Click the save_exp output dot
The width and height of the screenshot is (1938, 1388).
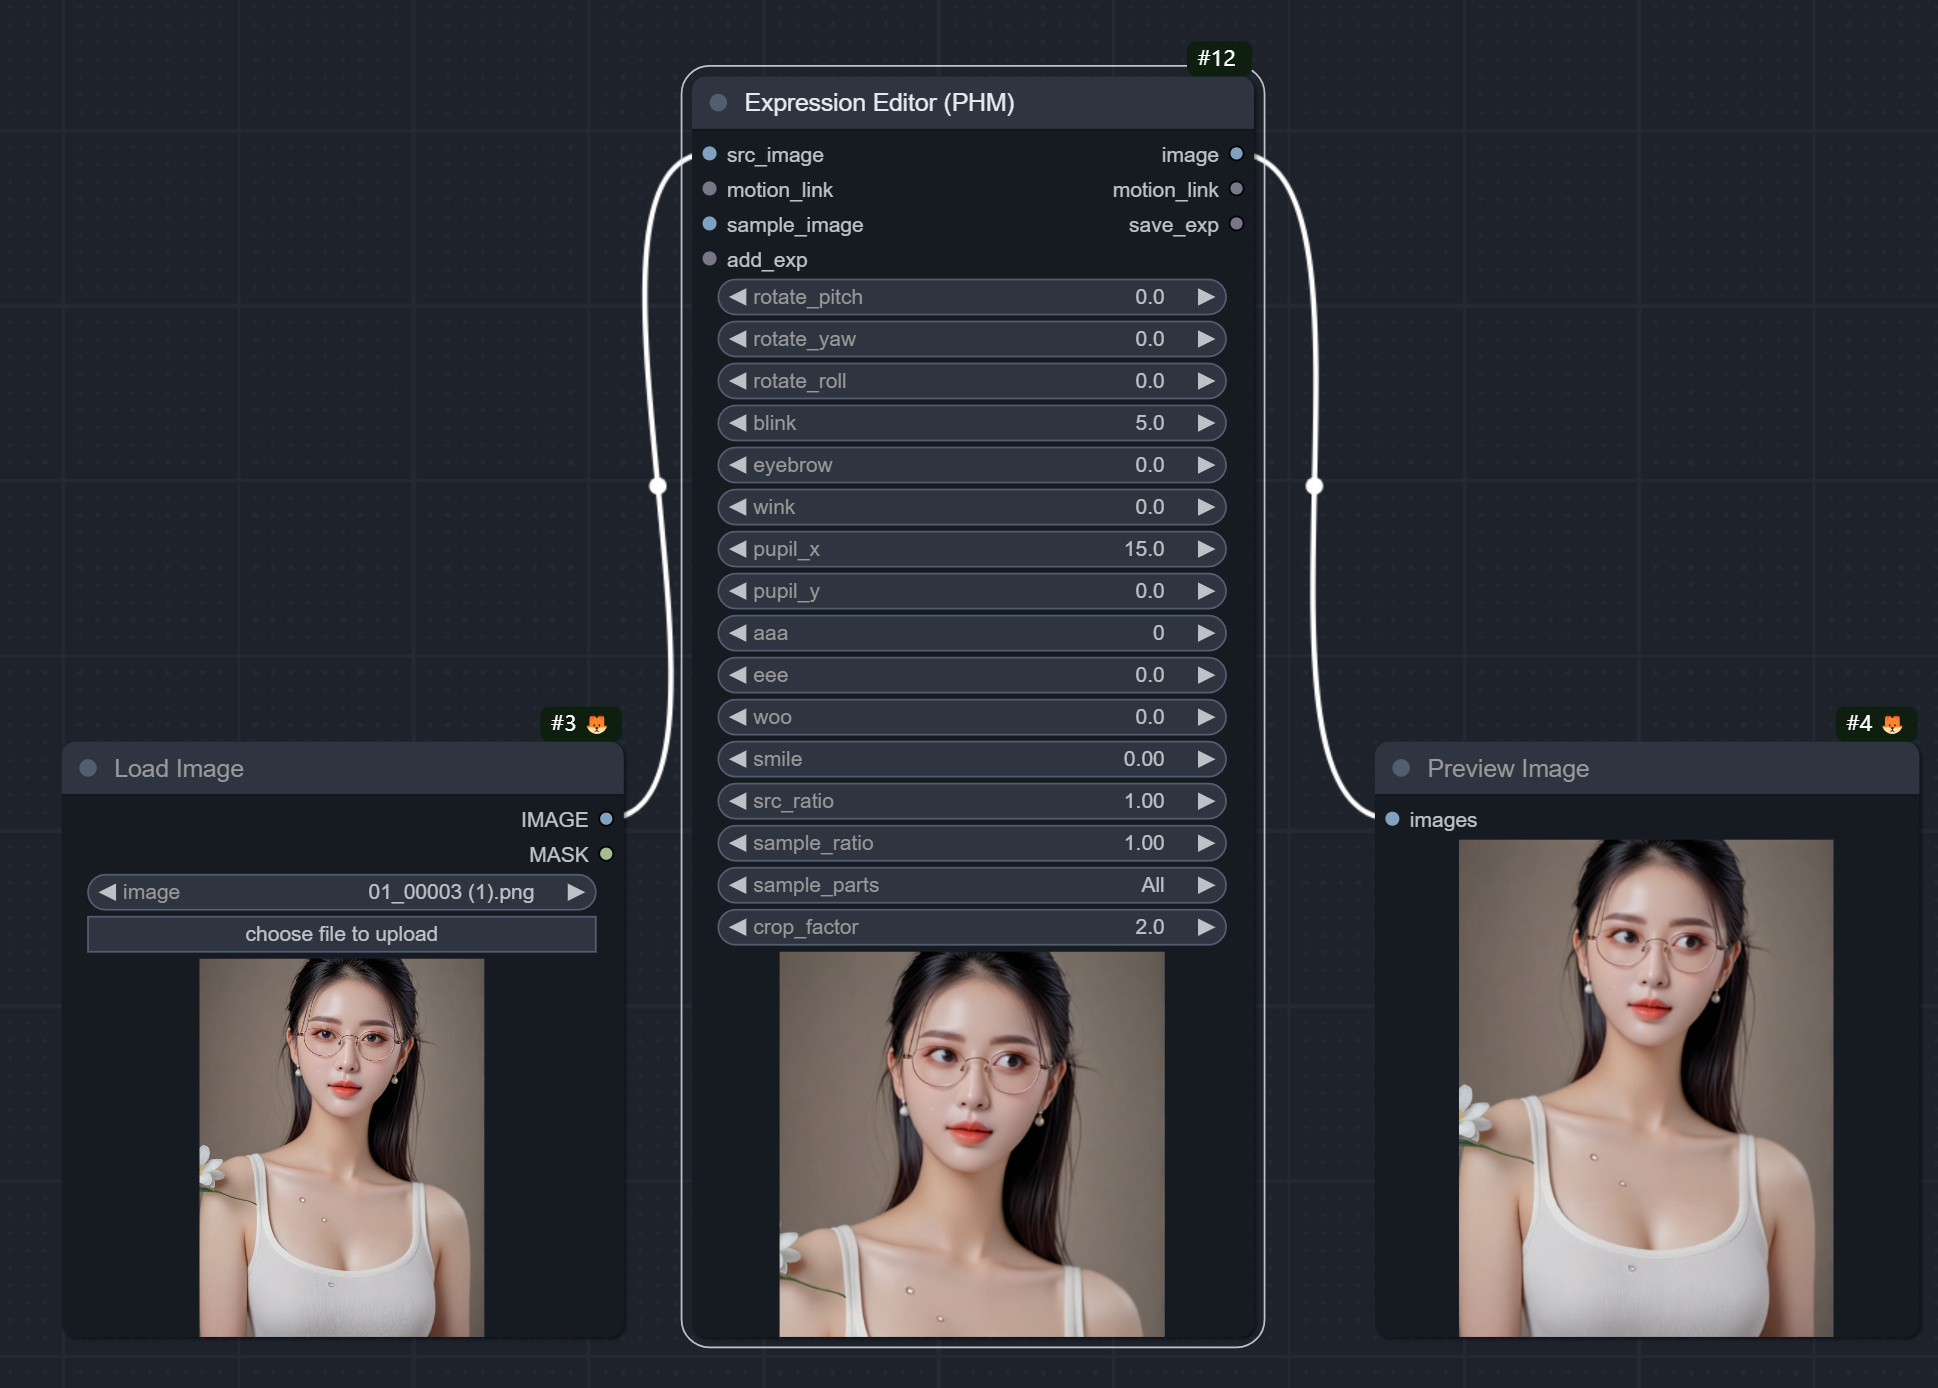(1236, 225)
